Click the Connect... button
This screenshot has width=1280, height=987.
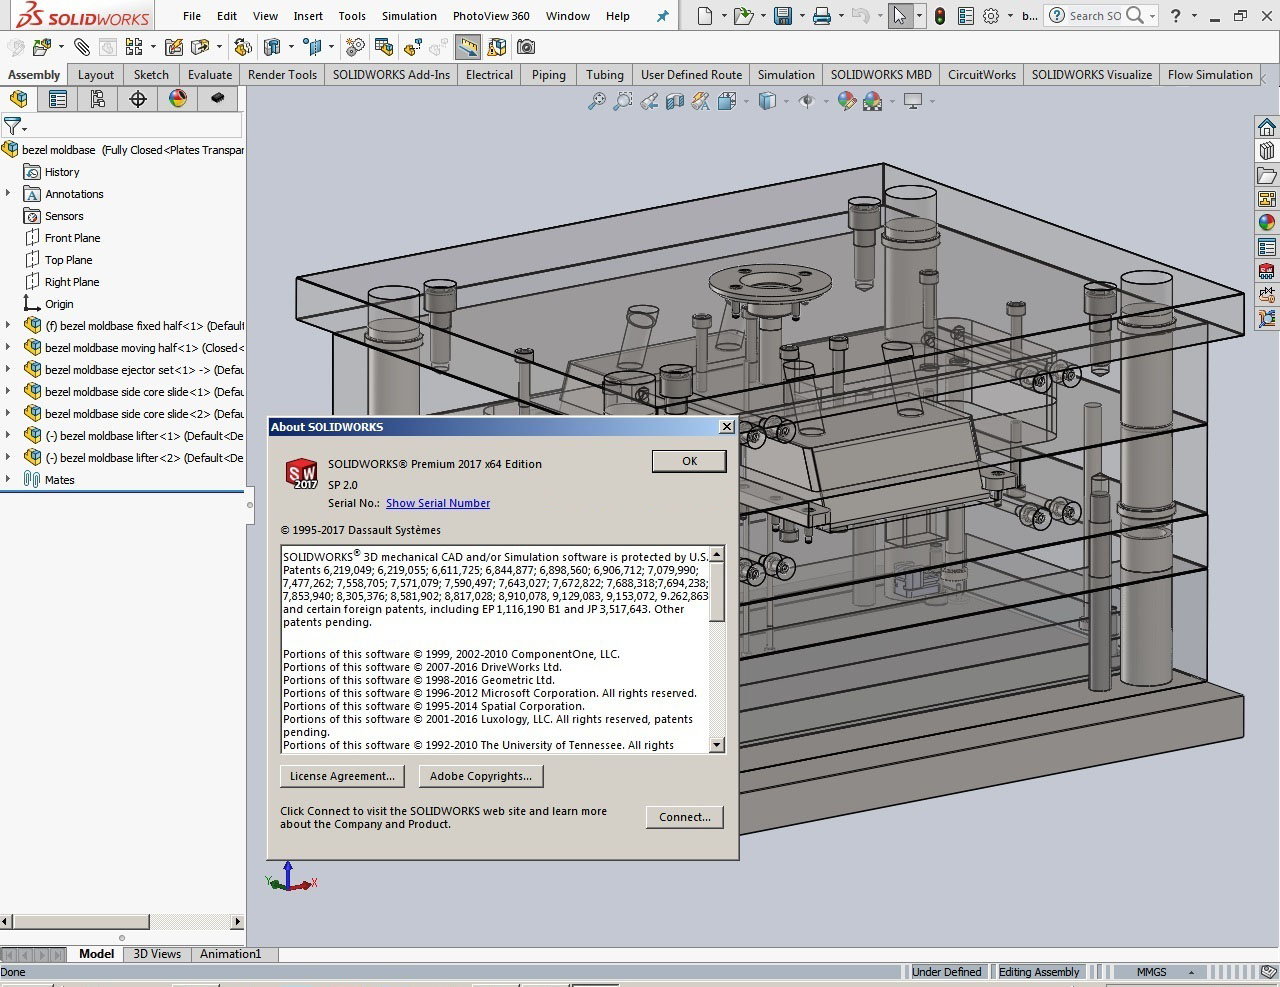(x=685, y=817)
